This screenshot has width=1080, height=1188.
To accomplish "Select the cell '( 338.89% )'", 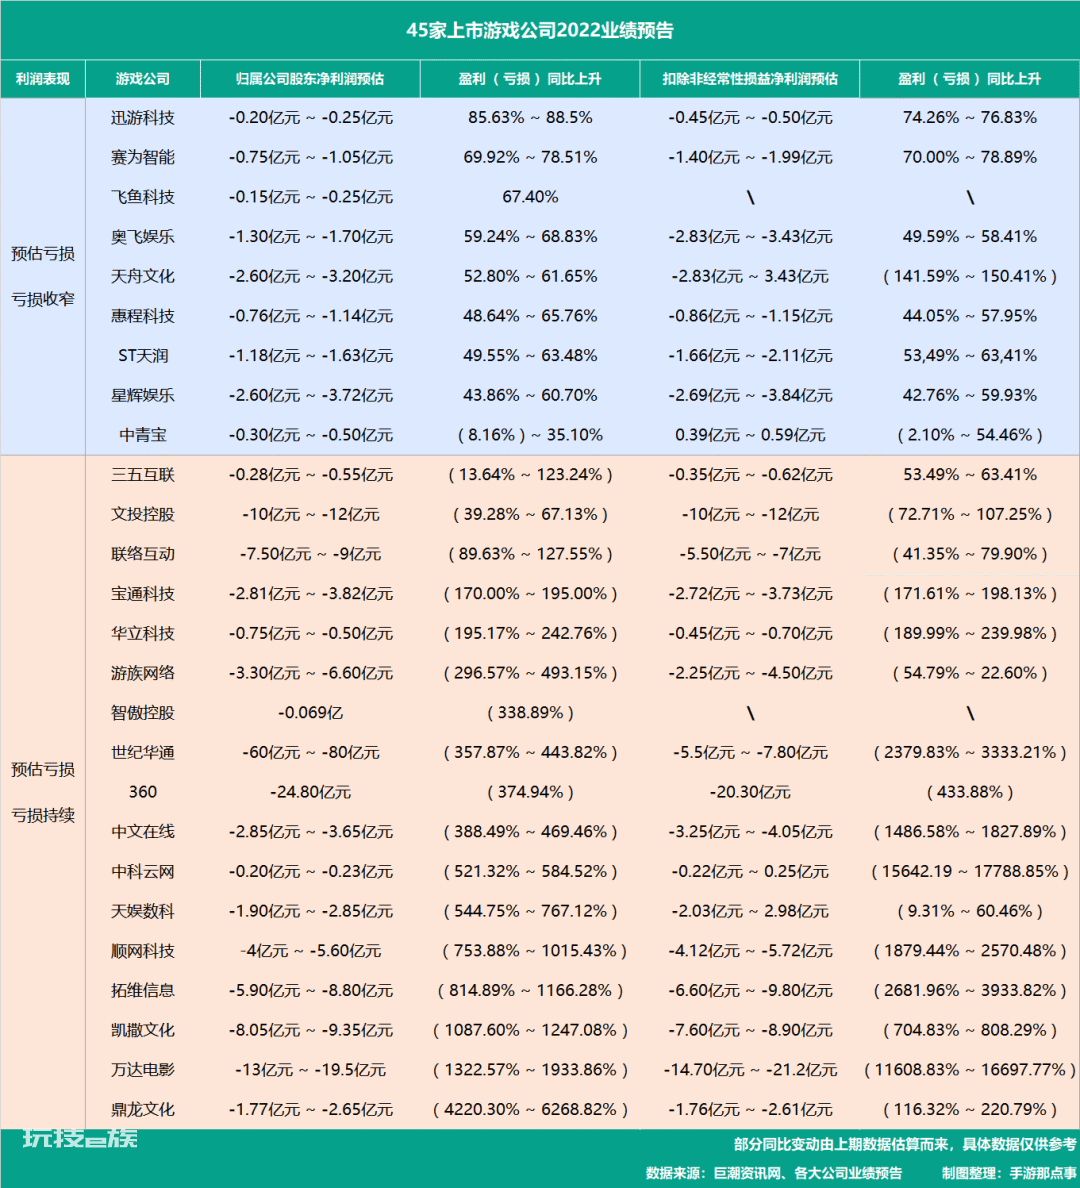I will coord(530,713).
